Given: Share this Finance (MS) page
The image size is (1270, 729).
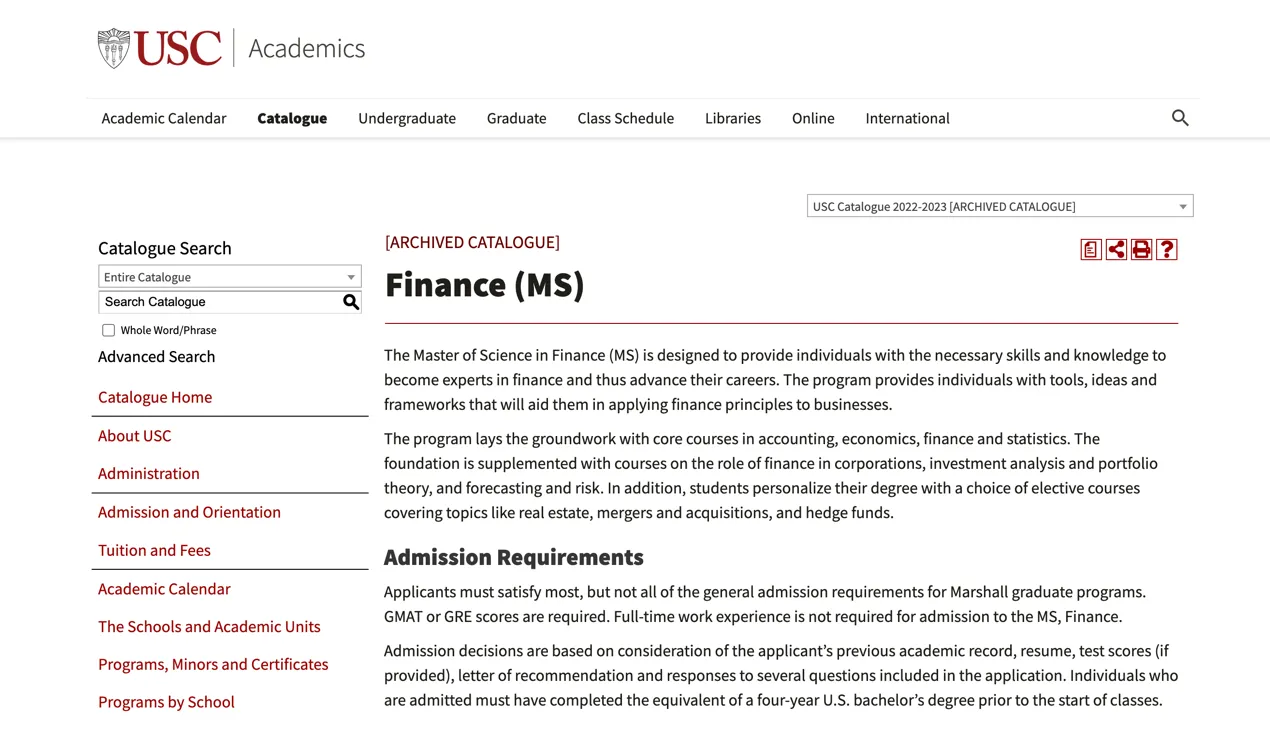Looking at the screenshot, I should click(1116, 250).
